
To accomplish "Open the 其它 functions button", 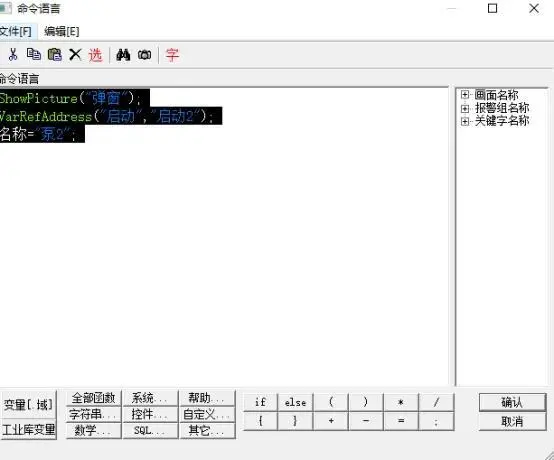I will pyautogui.click(x=207, y=431).
